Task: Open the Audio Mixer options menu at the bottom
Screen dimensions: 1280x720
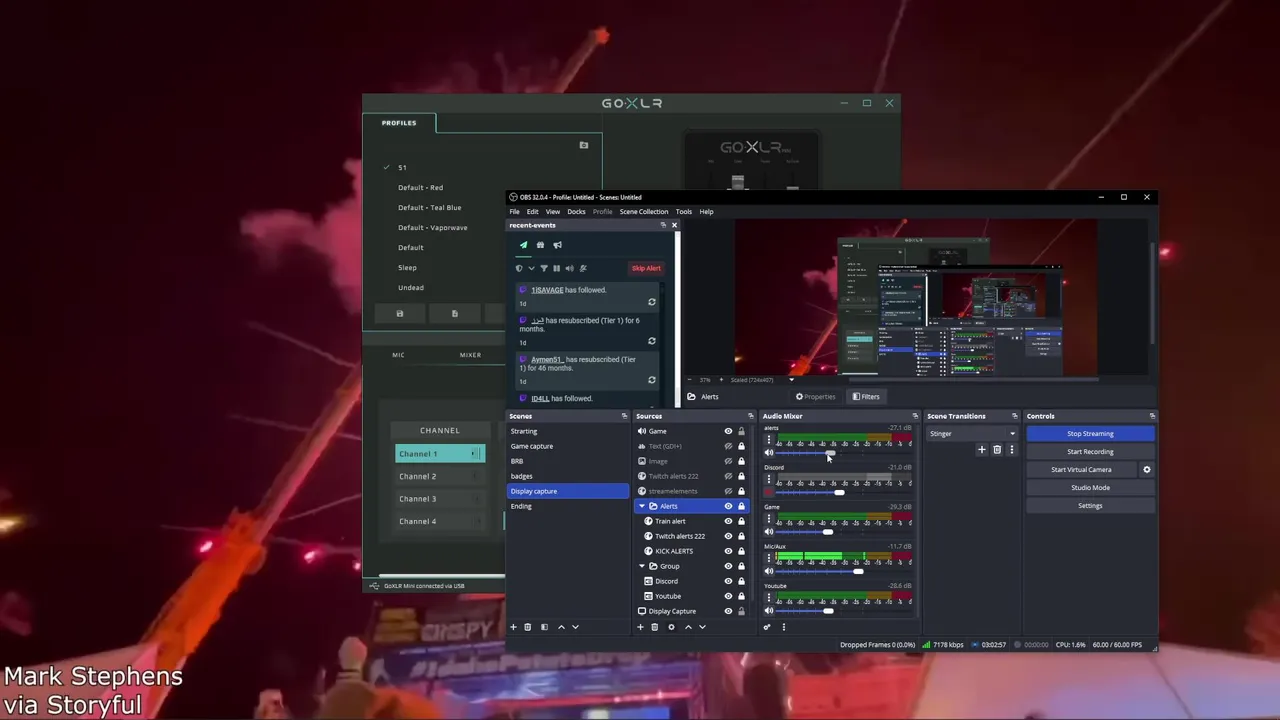Action: (783, 627)
